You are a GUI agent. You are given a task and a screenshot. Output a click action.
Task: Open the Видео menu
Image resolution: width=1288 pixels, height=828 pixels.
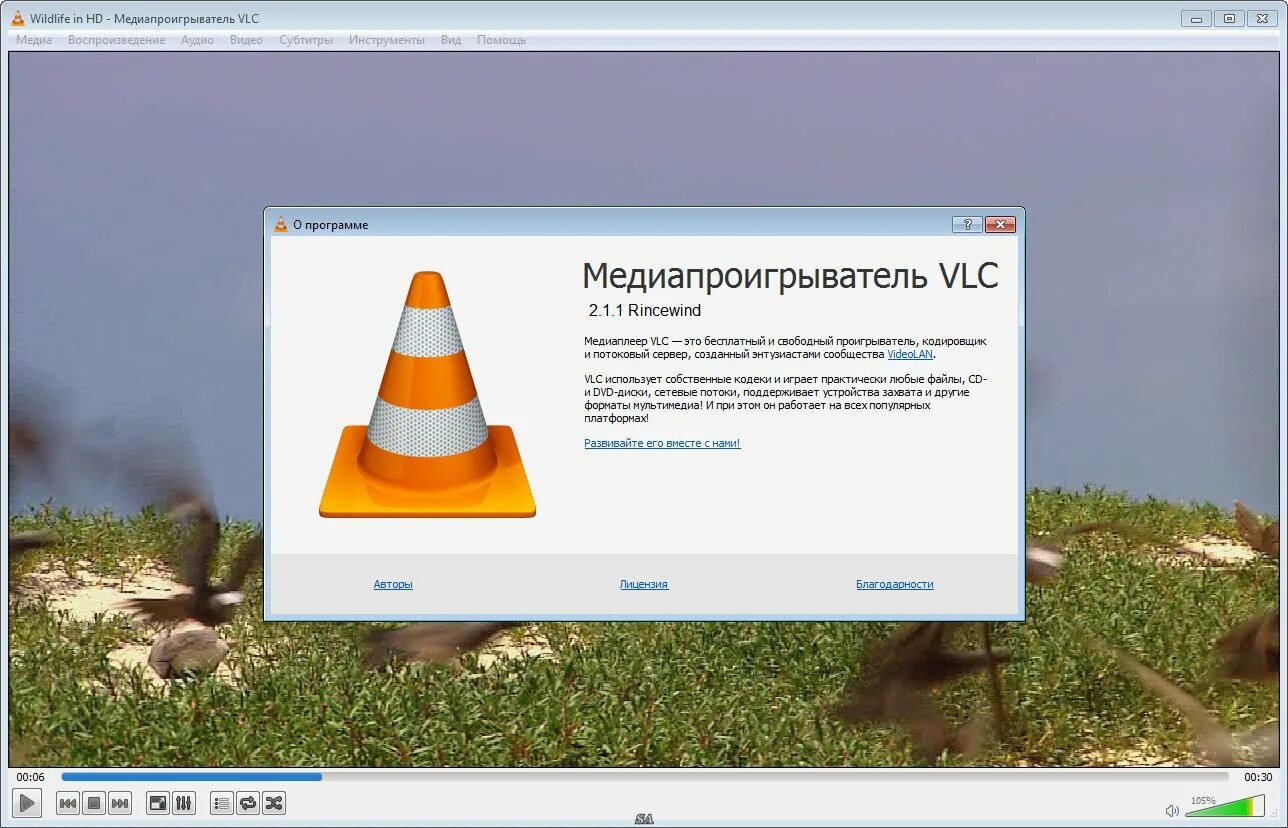point(246,40)
